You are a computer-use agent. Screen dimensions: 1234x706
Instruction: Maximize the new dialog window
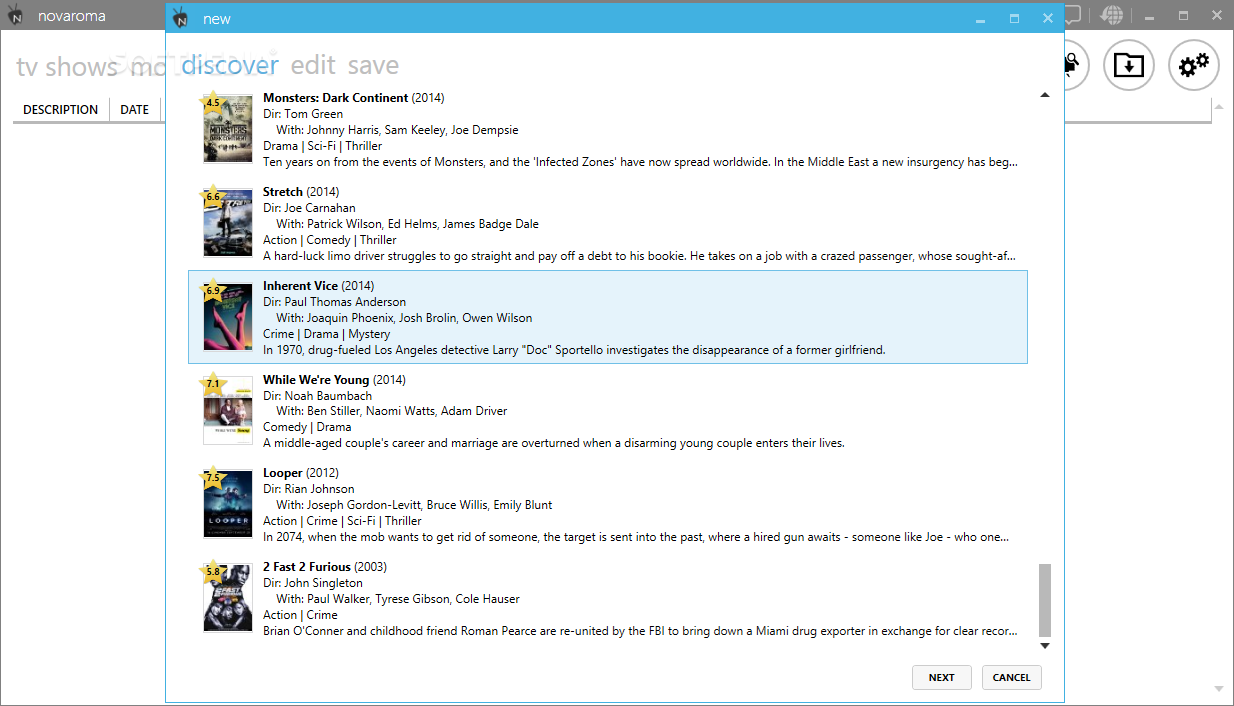click(x=1014, y=18)
